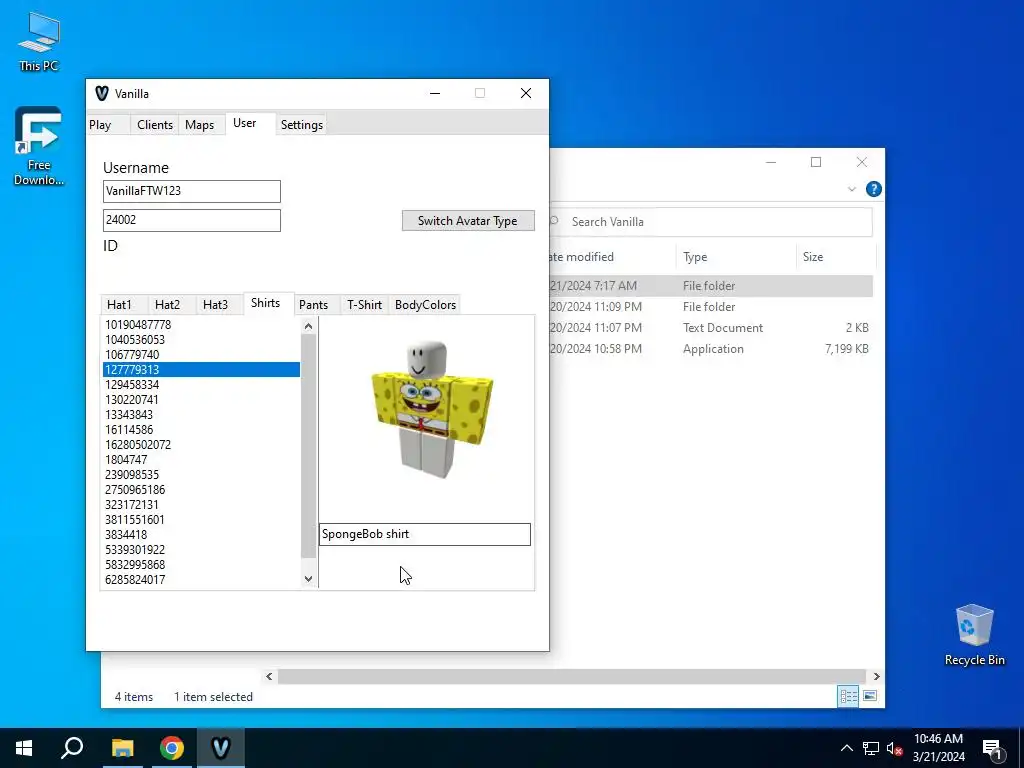This screenshot has width=1024, height=768.
Task: Select shirt ID 10190487778
Action: 201,325
